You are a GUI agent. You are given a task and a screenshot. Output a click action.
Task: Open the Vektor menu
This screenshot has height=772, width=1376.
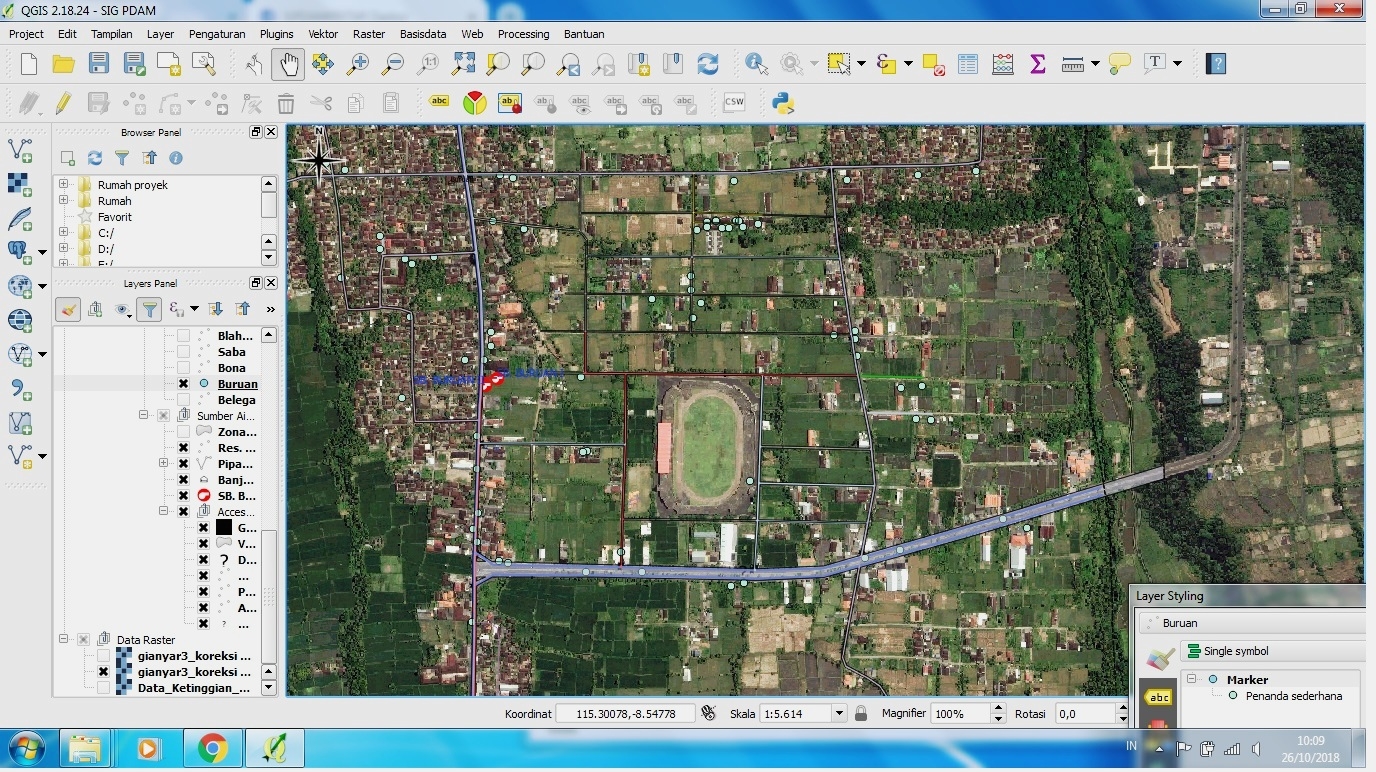point(322,33)
